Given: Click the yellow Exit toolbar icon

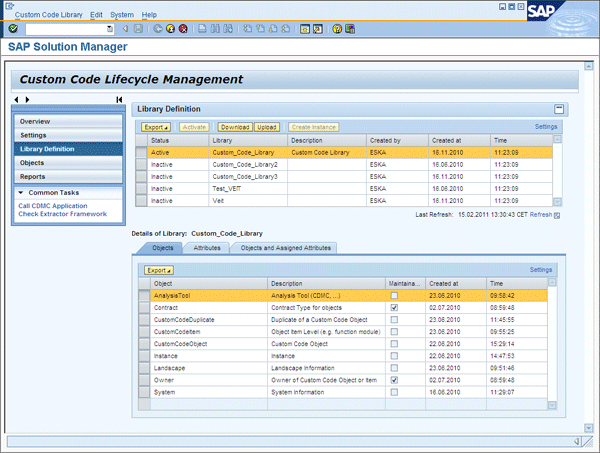Looking at the screenshot, I should pos(170,29).
